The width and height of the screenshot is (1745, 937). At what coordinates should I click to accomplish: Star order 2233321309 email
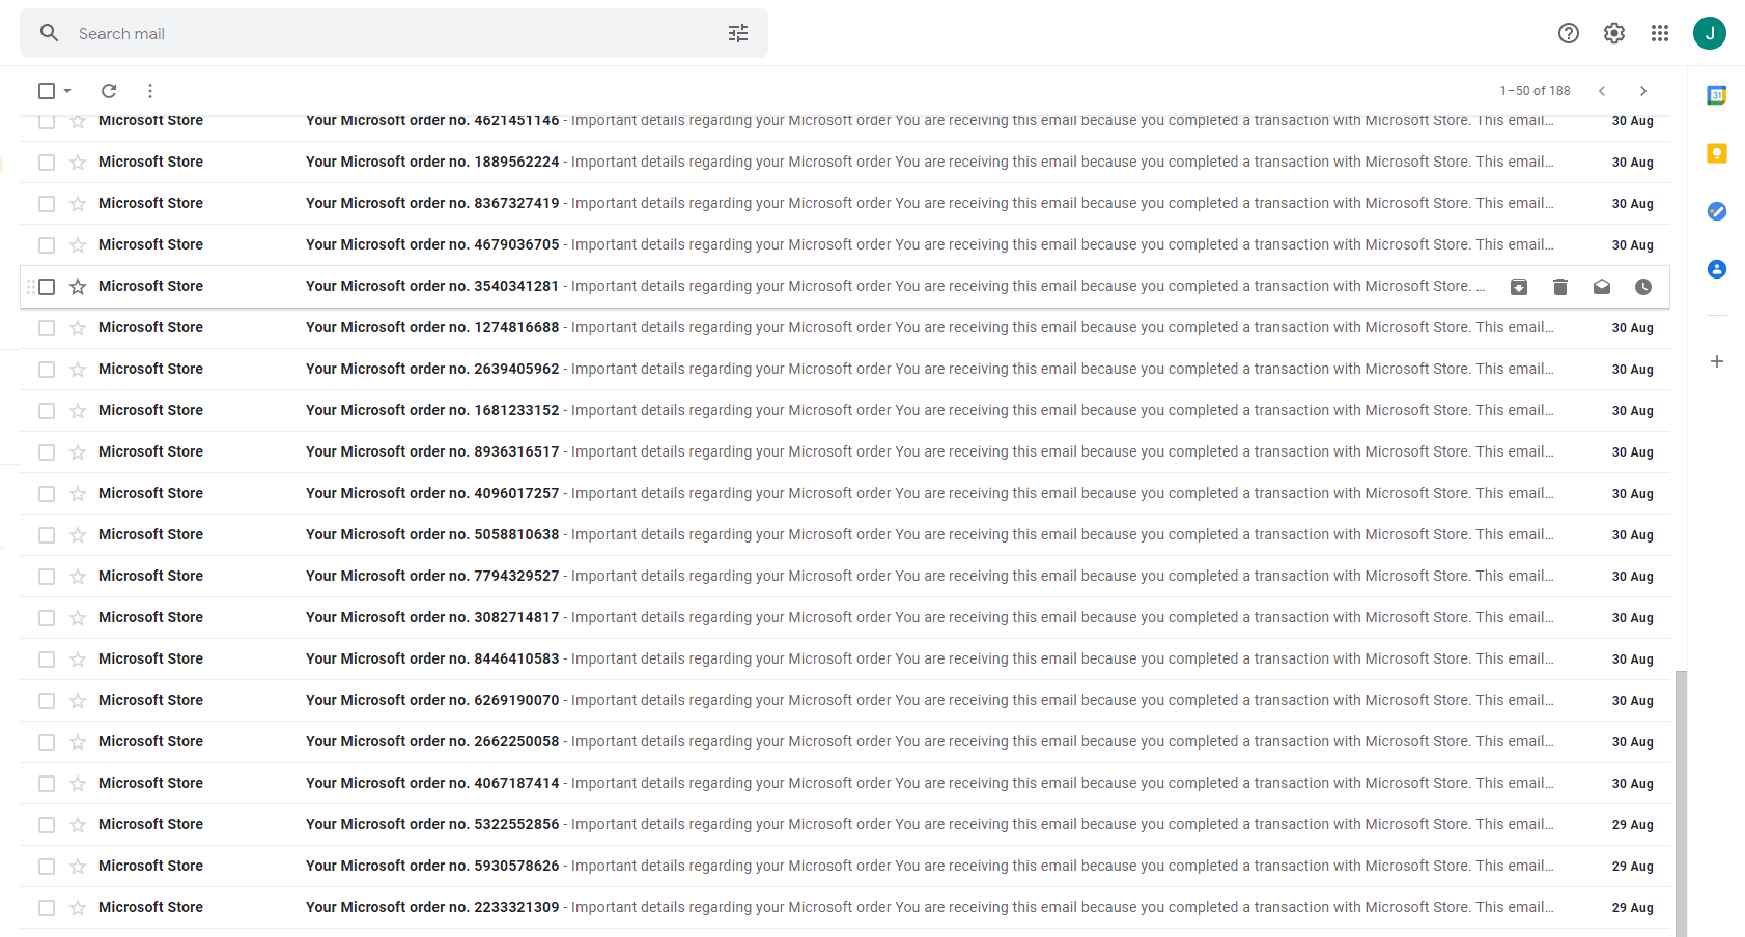click(78, 908)
